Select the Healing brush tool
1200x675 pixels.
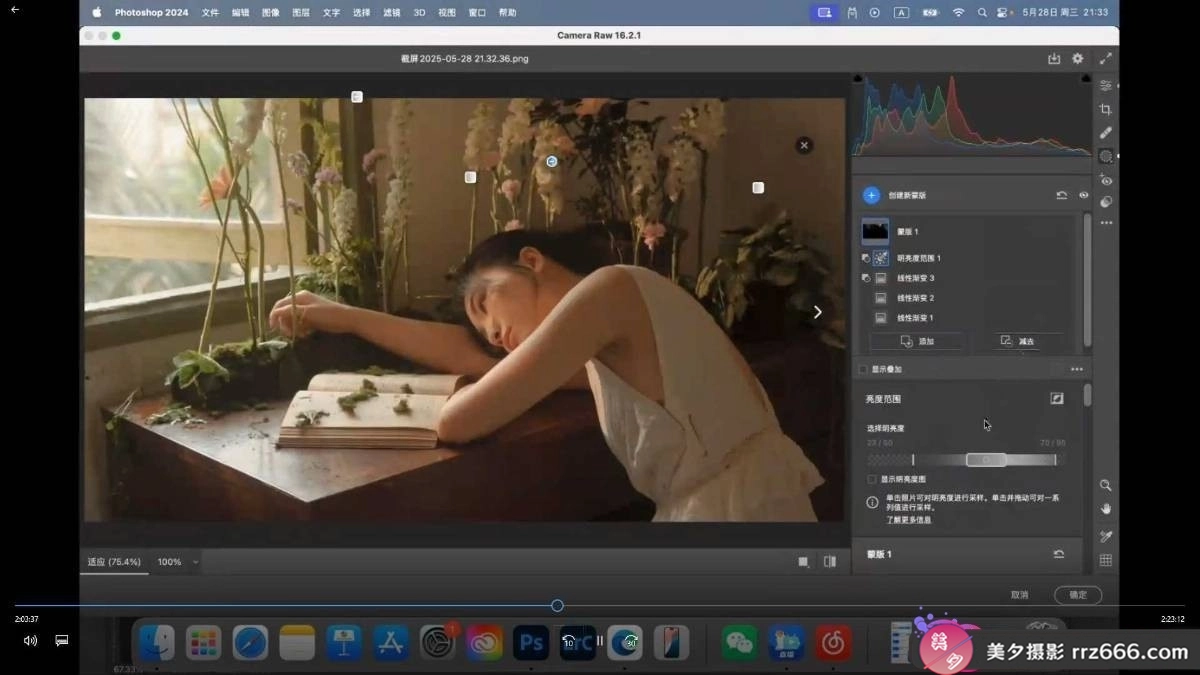tap(1105, 132)
